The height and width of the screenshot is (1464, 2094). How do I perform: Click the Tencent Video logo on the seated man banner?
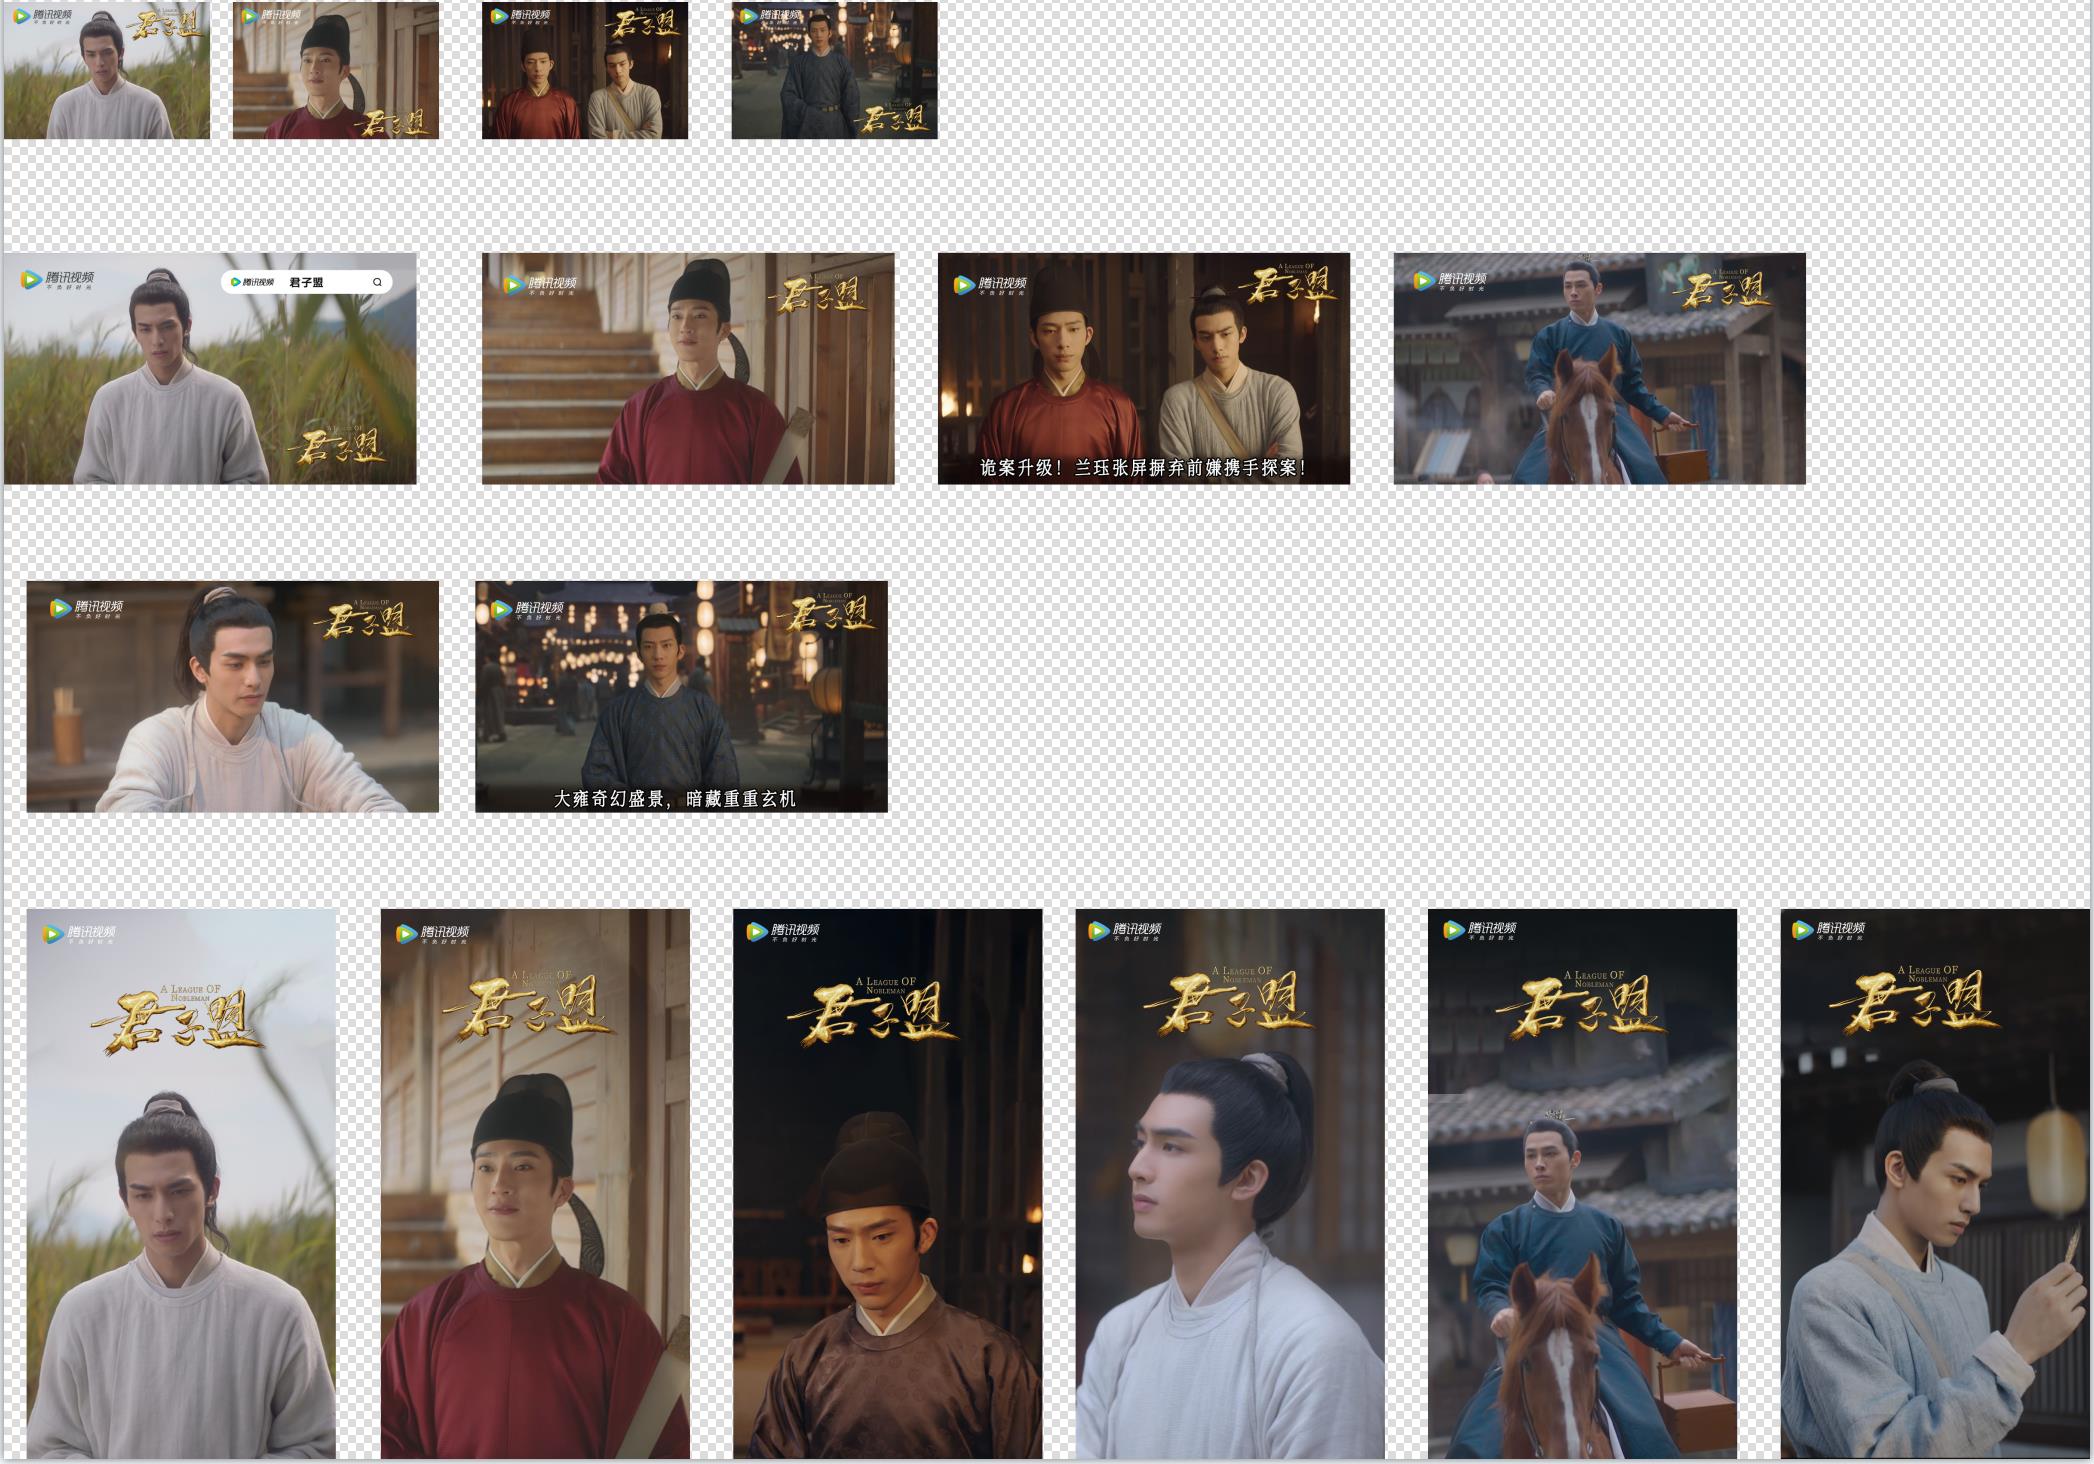click(x=85, y=608)
